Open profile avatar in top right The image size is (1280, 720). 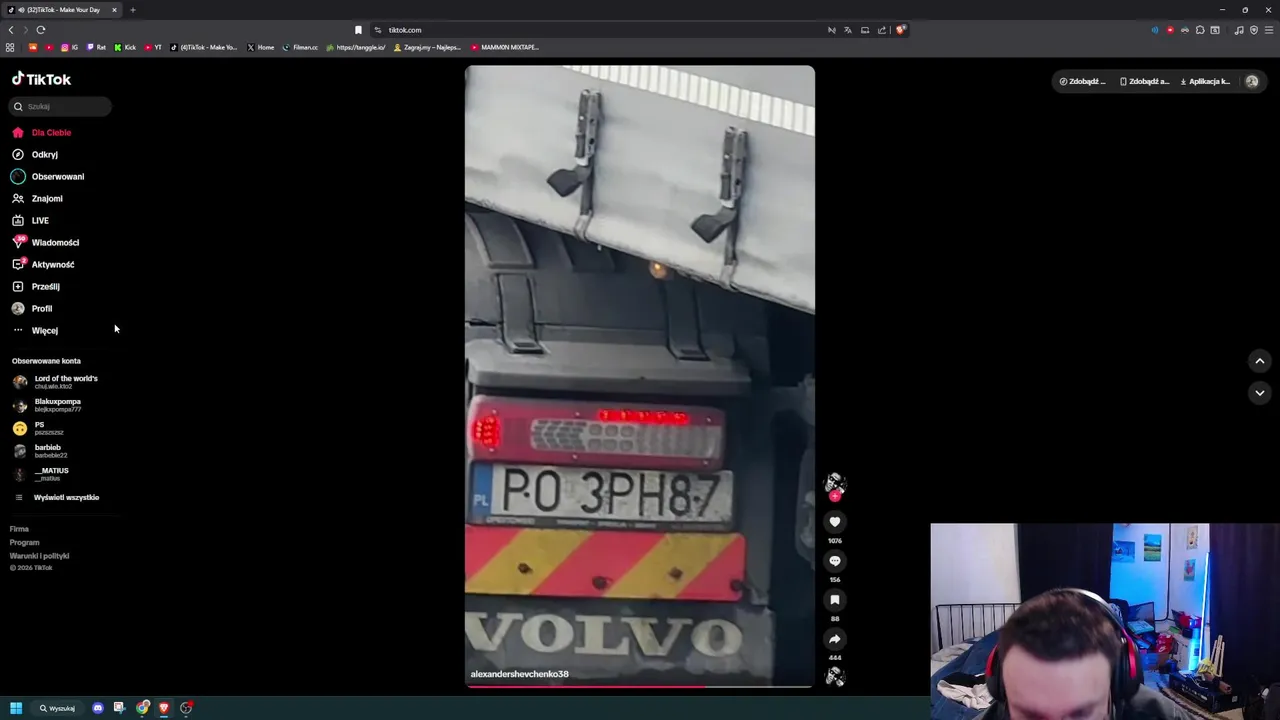[1252, 81]
